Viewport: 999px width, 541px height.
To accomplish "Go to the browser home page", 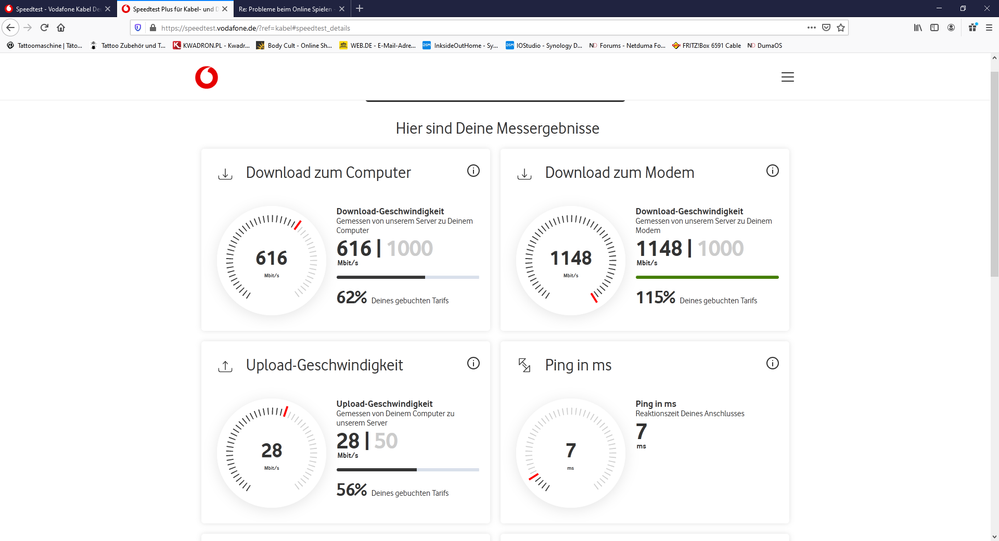I will pyautogui.click(x=61, y=28).
